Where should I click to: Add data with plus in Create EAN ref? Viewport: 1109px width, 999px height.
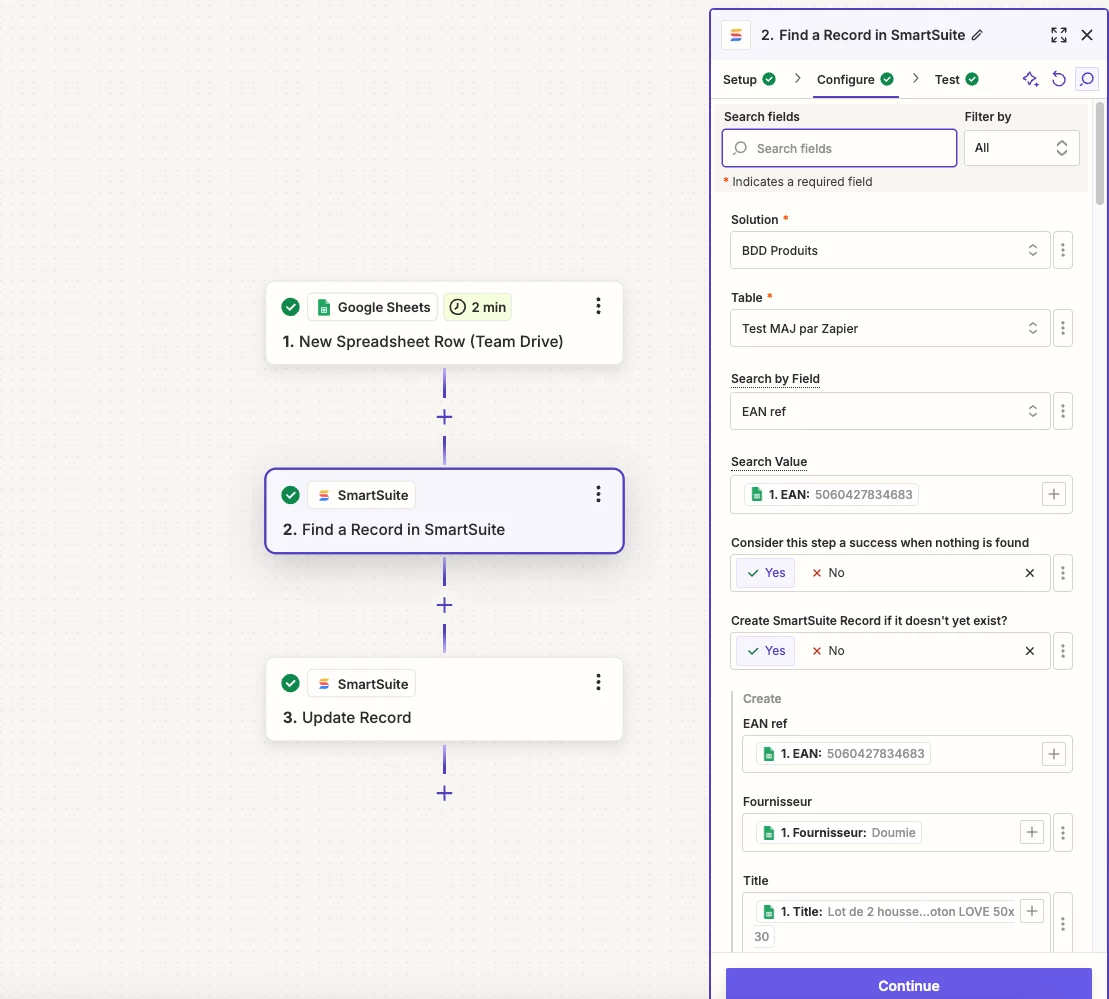[x=1053, y=754]
